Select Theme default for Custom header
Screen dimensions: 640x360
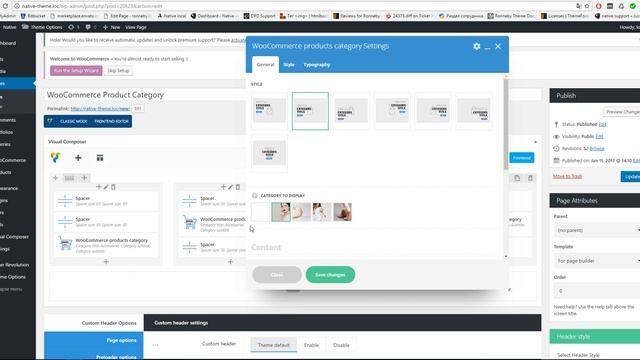[273, 345]
